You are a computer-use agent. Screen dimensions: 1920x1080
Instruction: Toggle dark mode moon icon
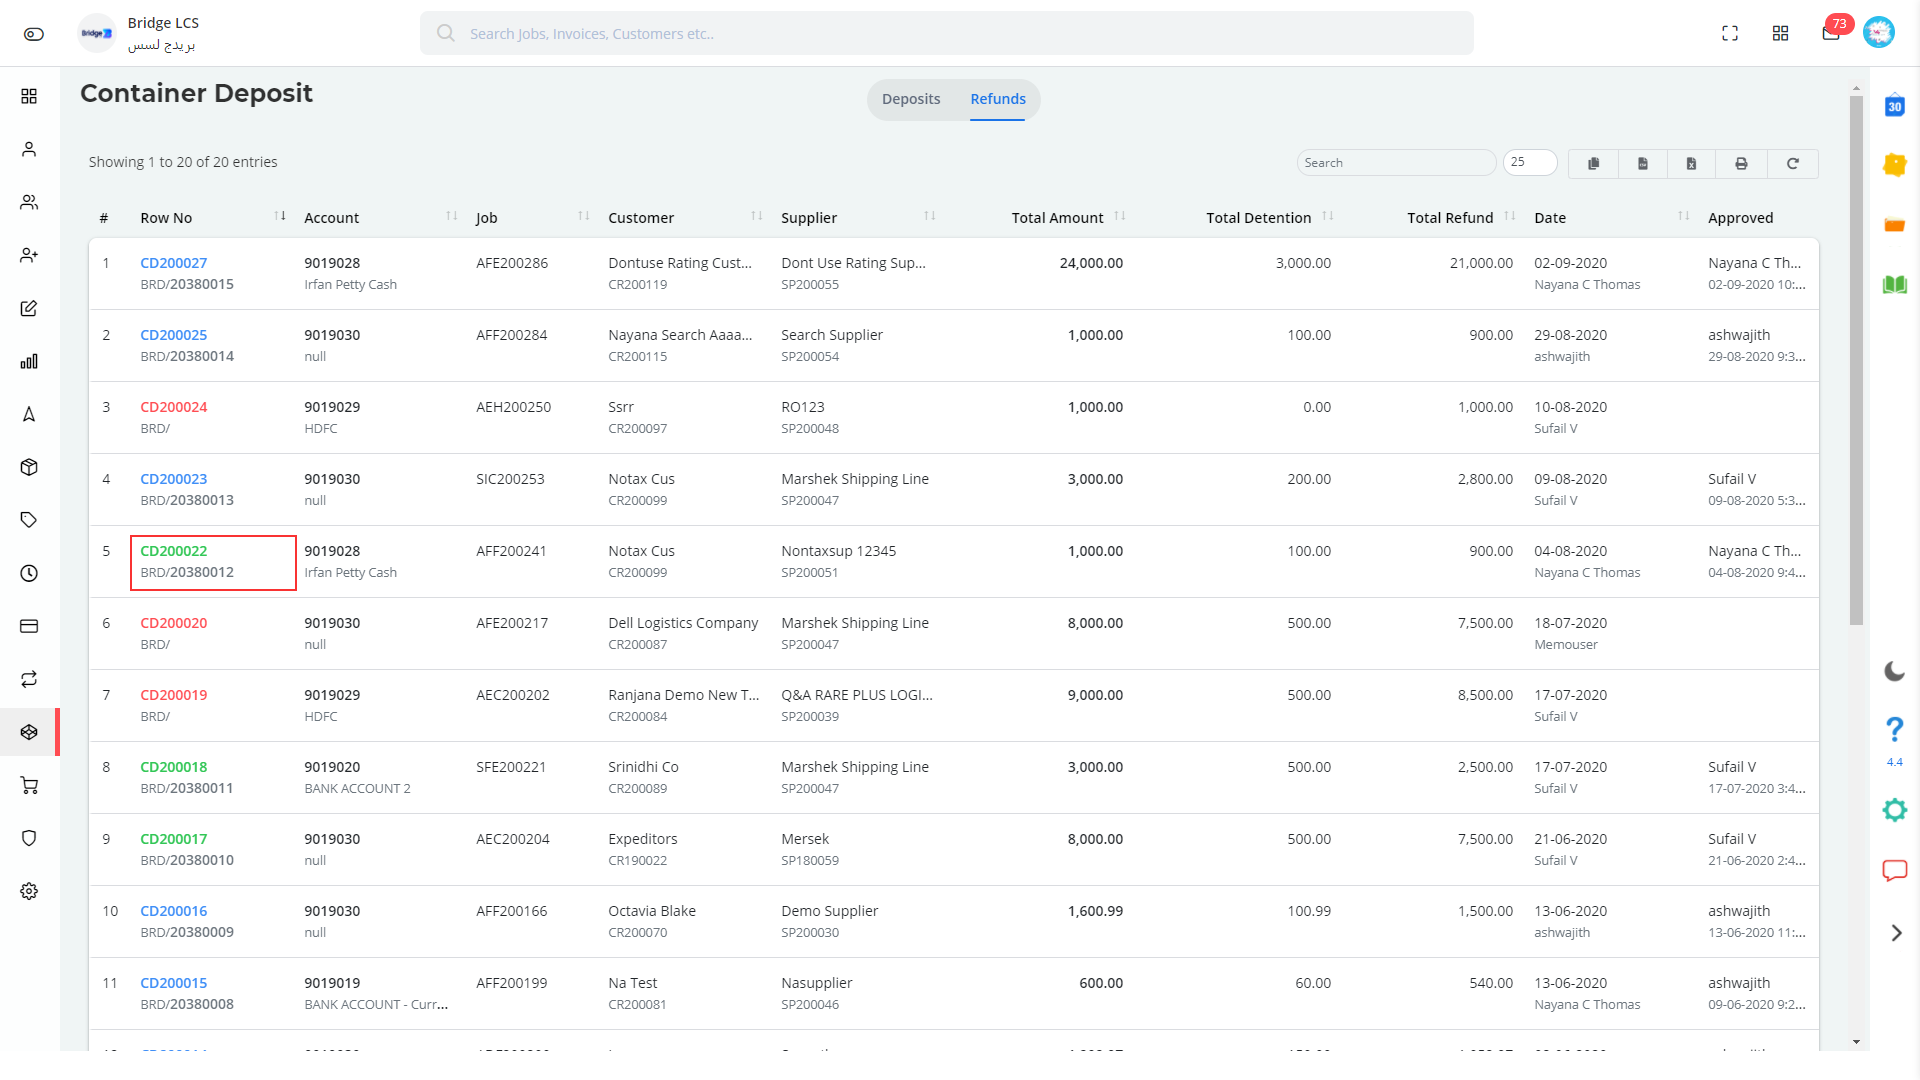click(1895, 671)
